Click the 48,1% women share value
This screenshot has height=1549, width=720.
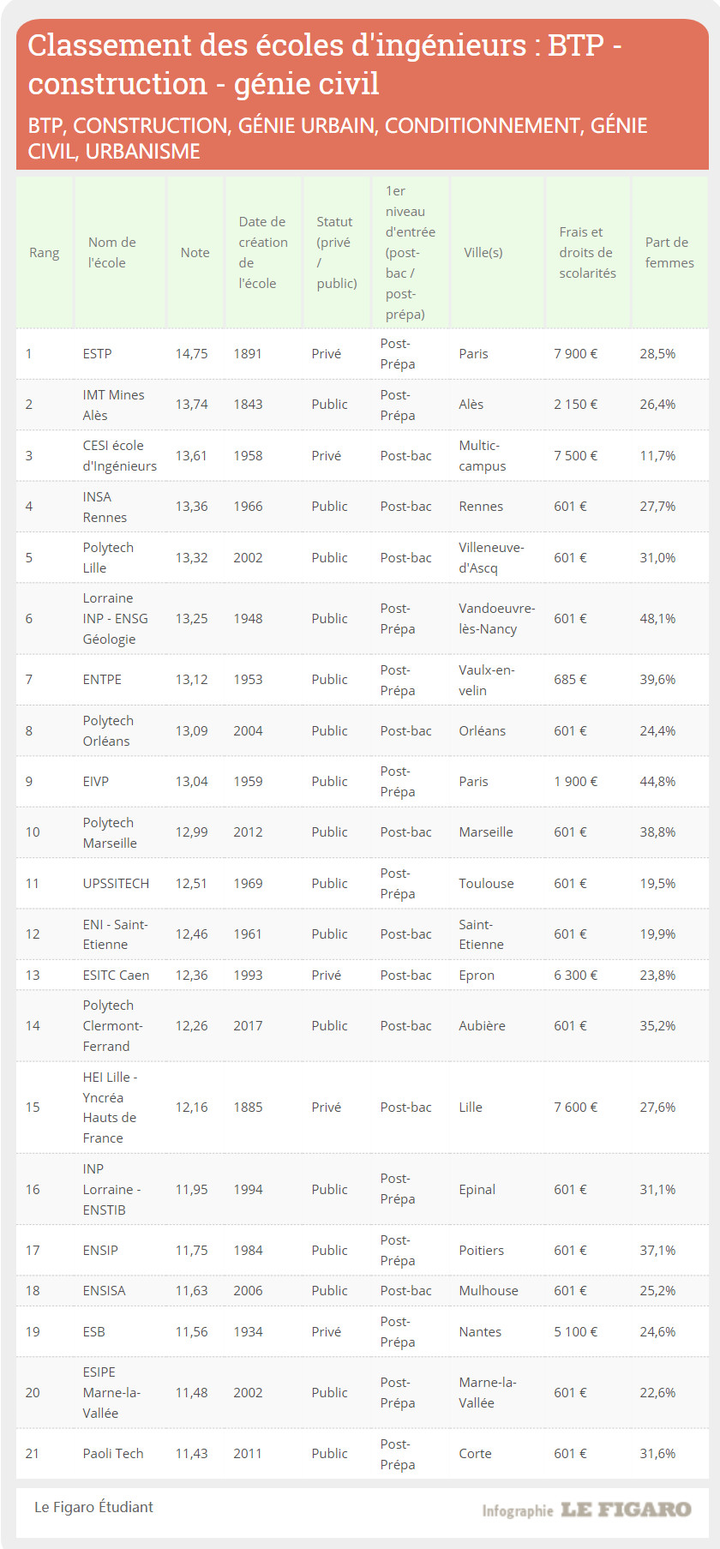pyautogui.click(x=658, y=619)
